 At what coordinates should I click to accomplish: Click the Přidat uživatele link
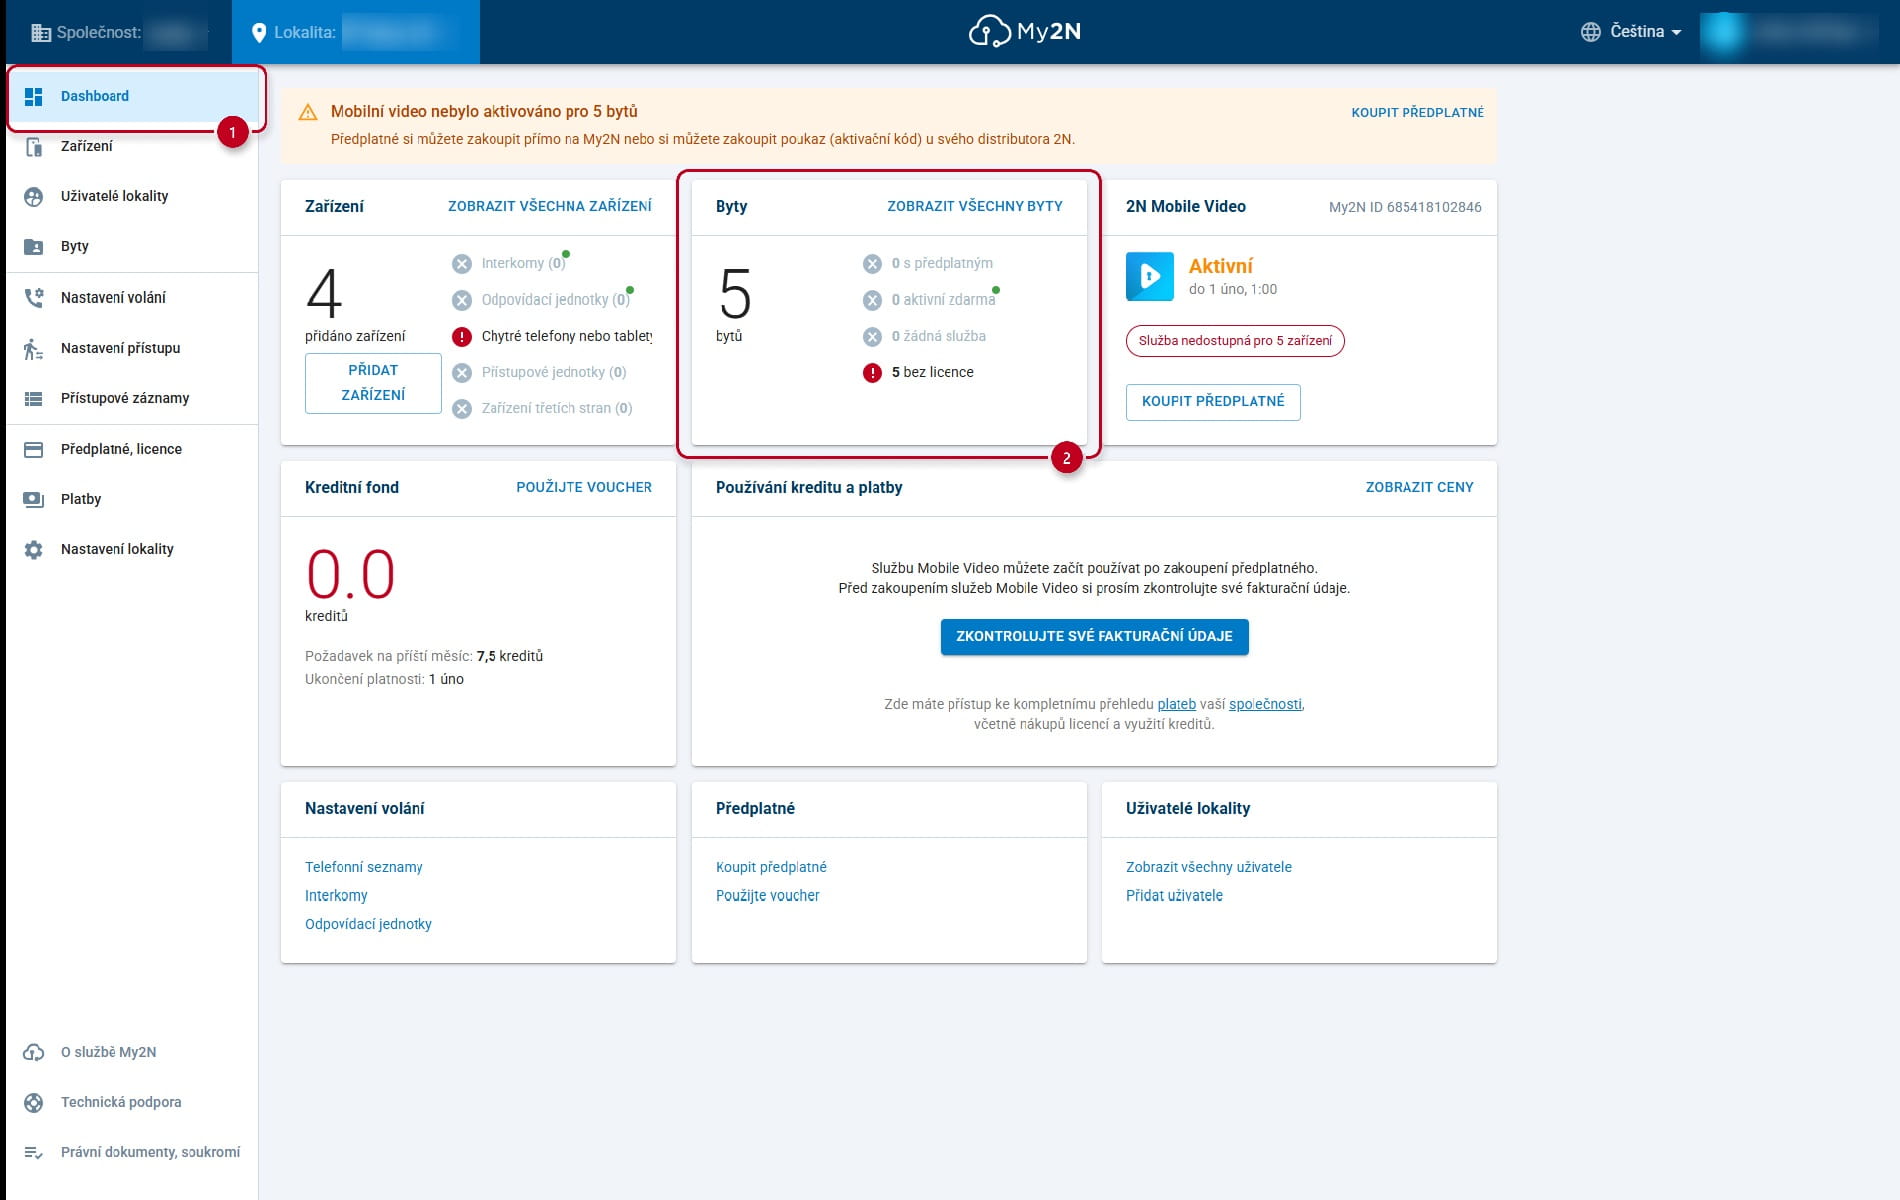pos(1174,896)
